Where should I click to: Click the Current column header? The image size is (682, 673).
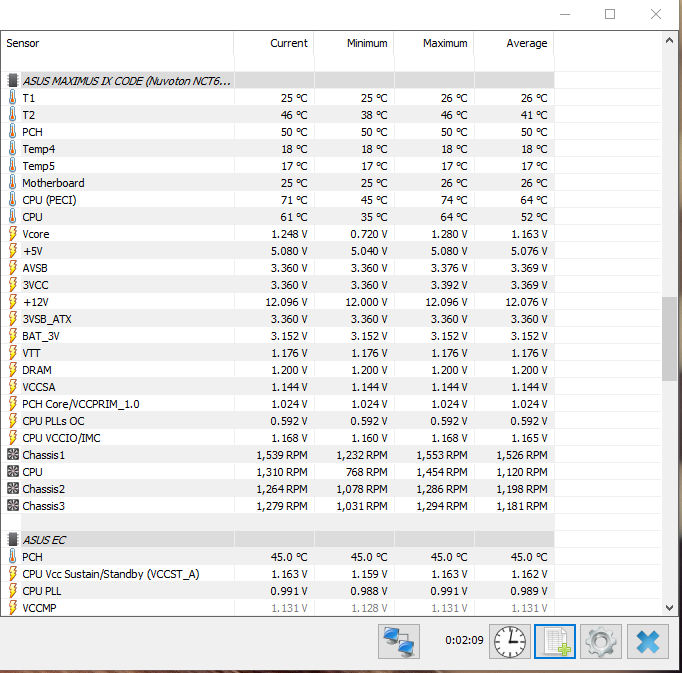tap(274, 43)
